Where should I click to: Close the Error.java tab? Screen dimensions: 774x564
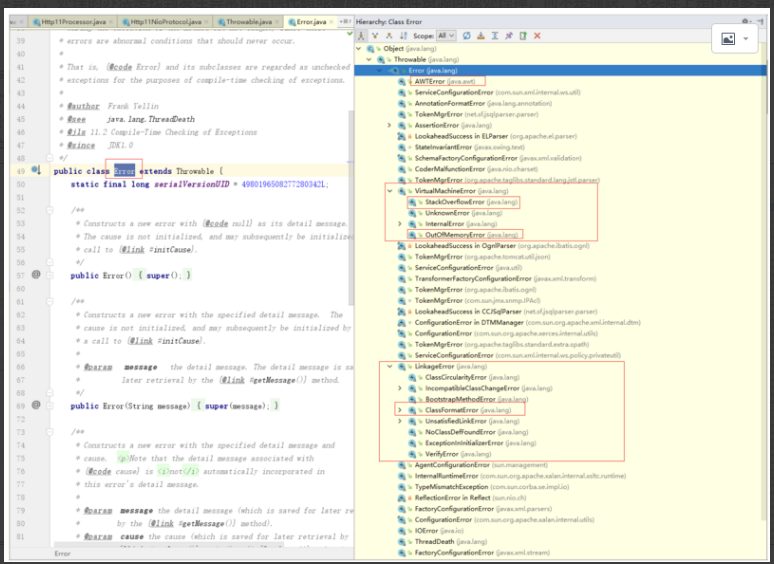tap(331, 22)
